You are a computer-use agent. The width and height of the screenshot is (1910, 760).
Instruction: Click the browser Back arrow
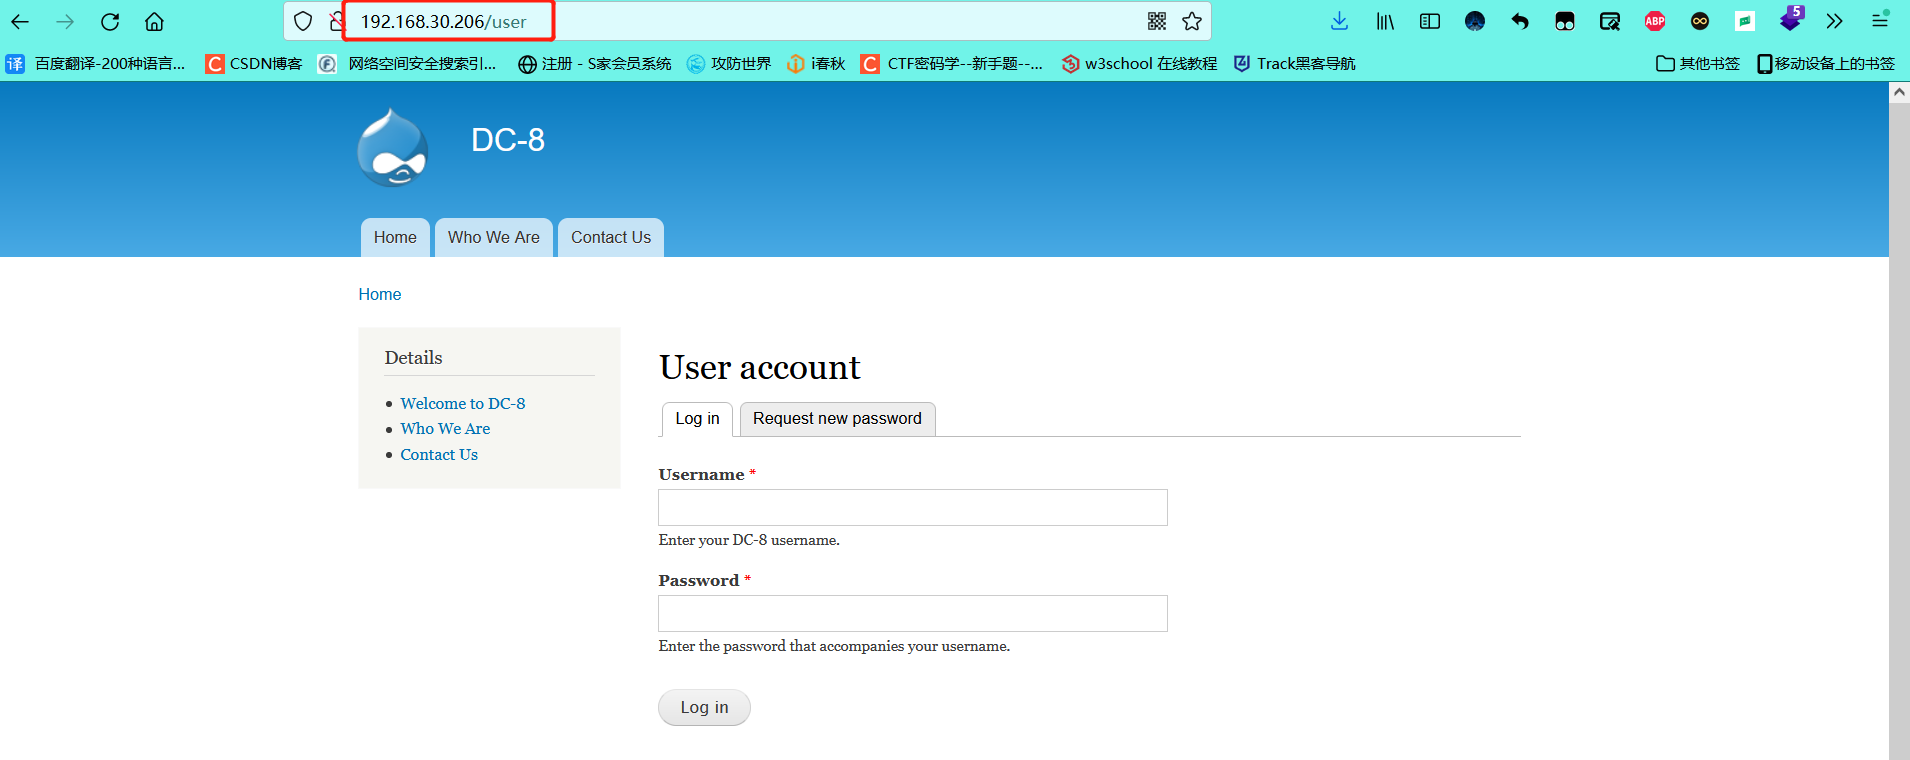20,21
